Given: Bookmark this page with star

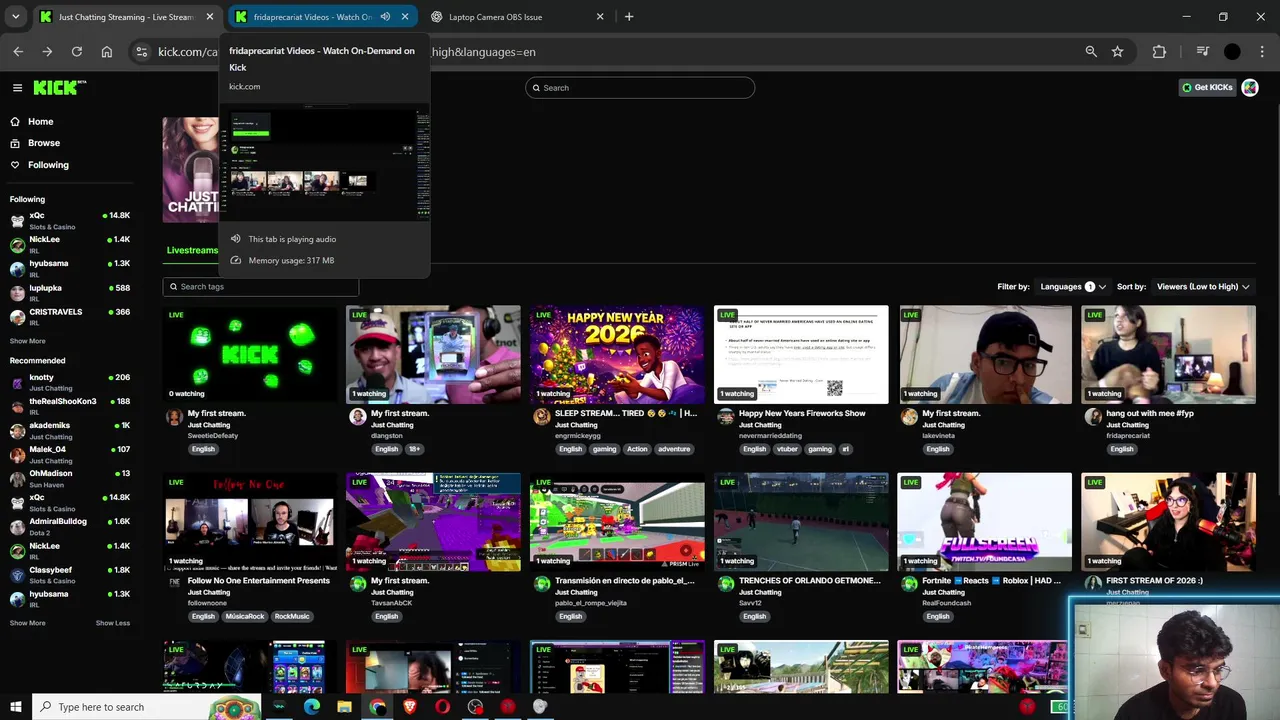Looking at the screenshot, I should point(1118,52).
